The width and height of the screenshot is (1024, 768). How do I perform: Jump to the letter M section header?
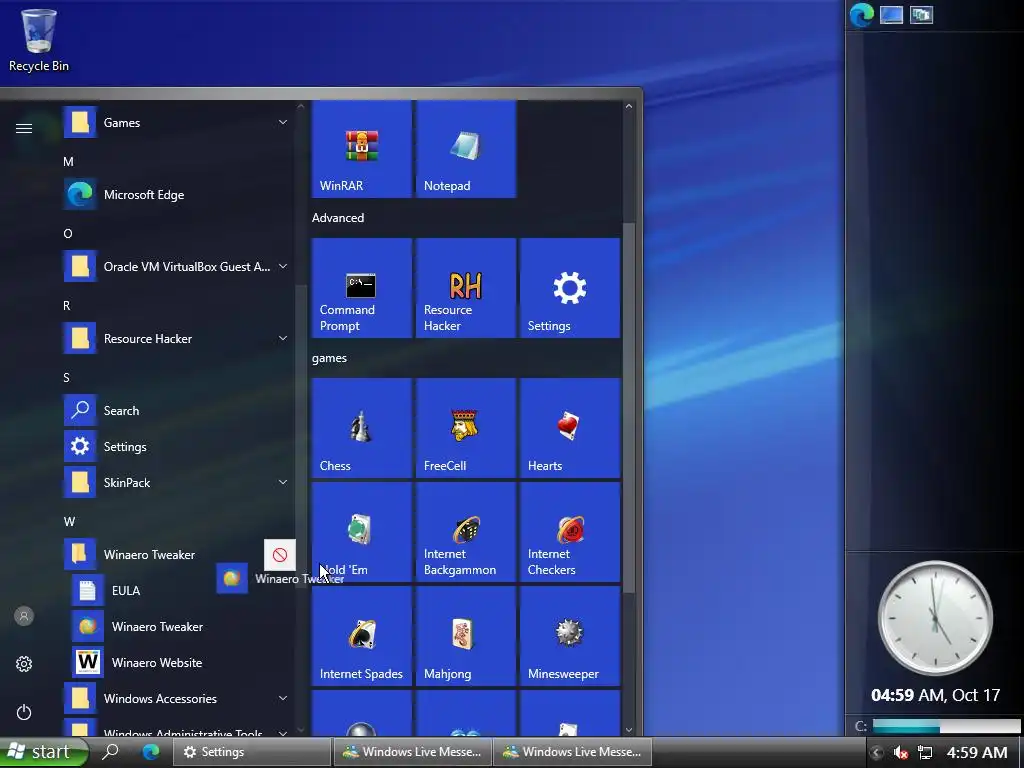(68, 161)
